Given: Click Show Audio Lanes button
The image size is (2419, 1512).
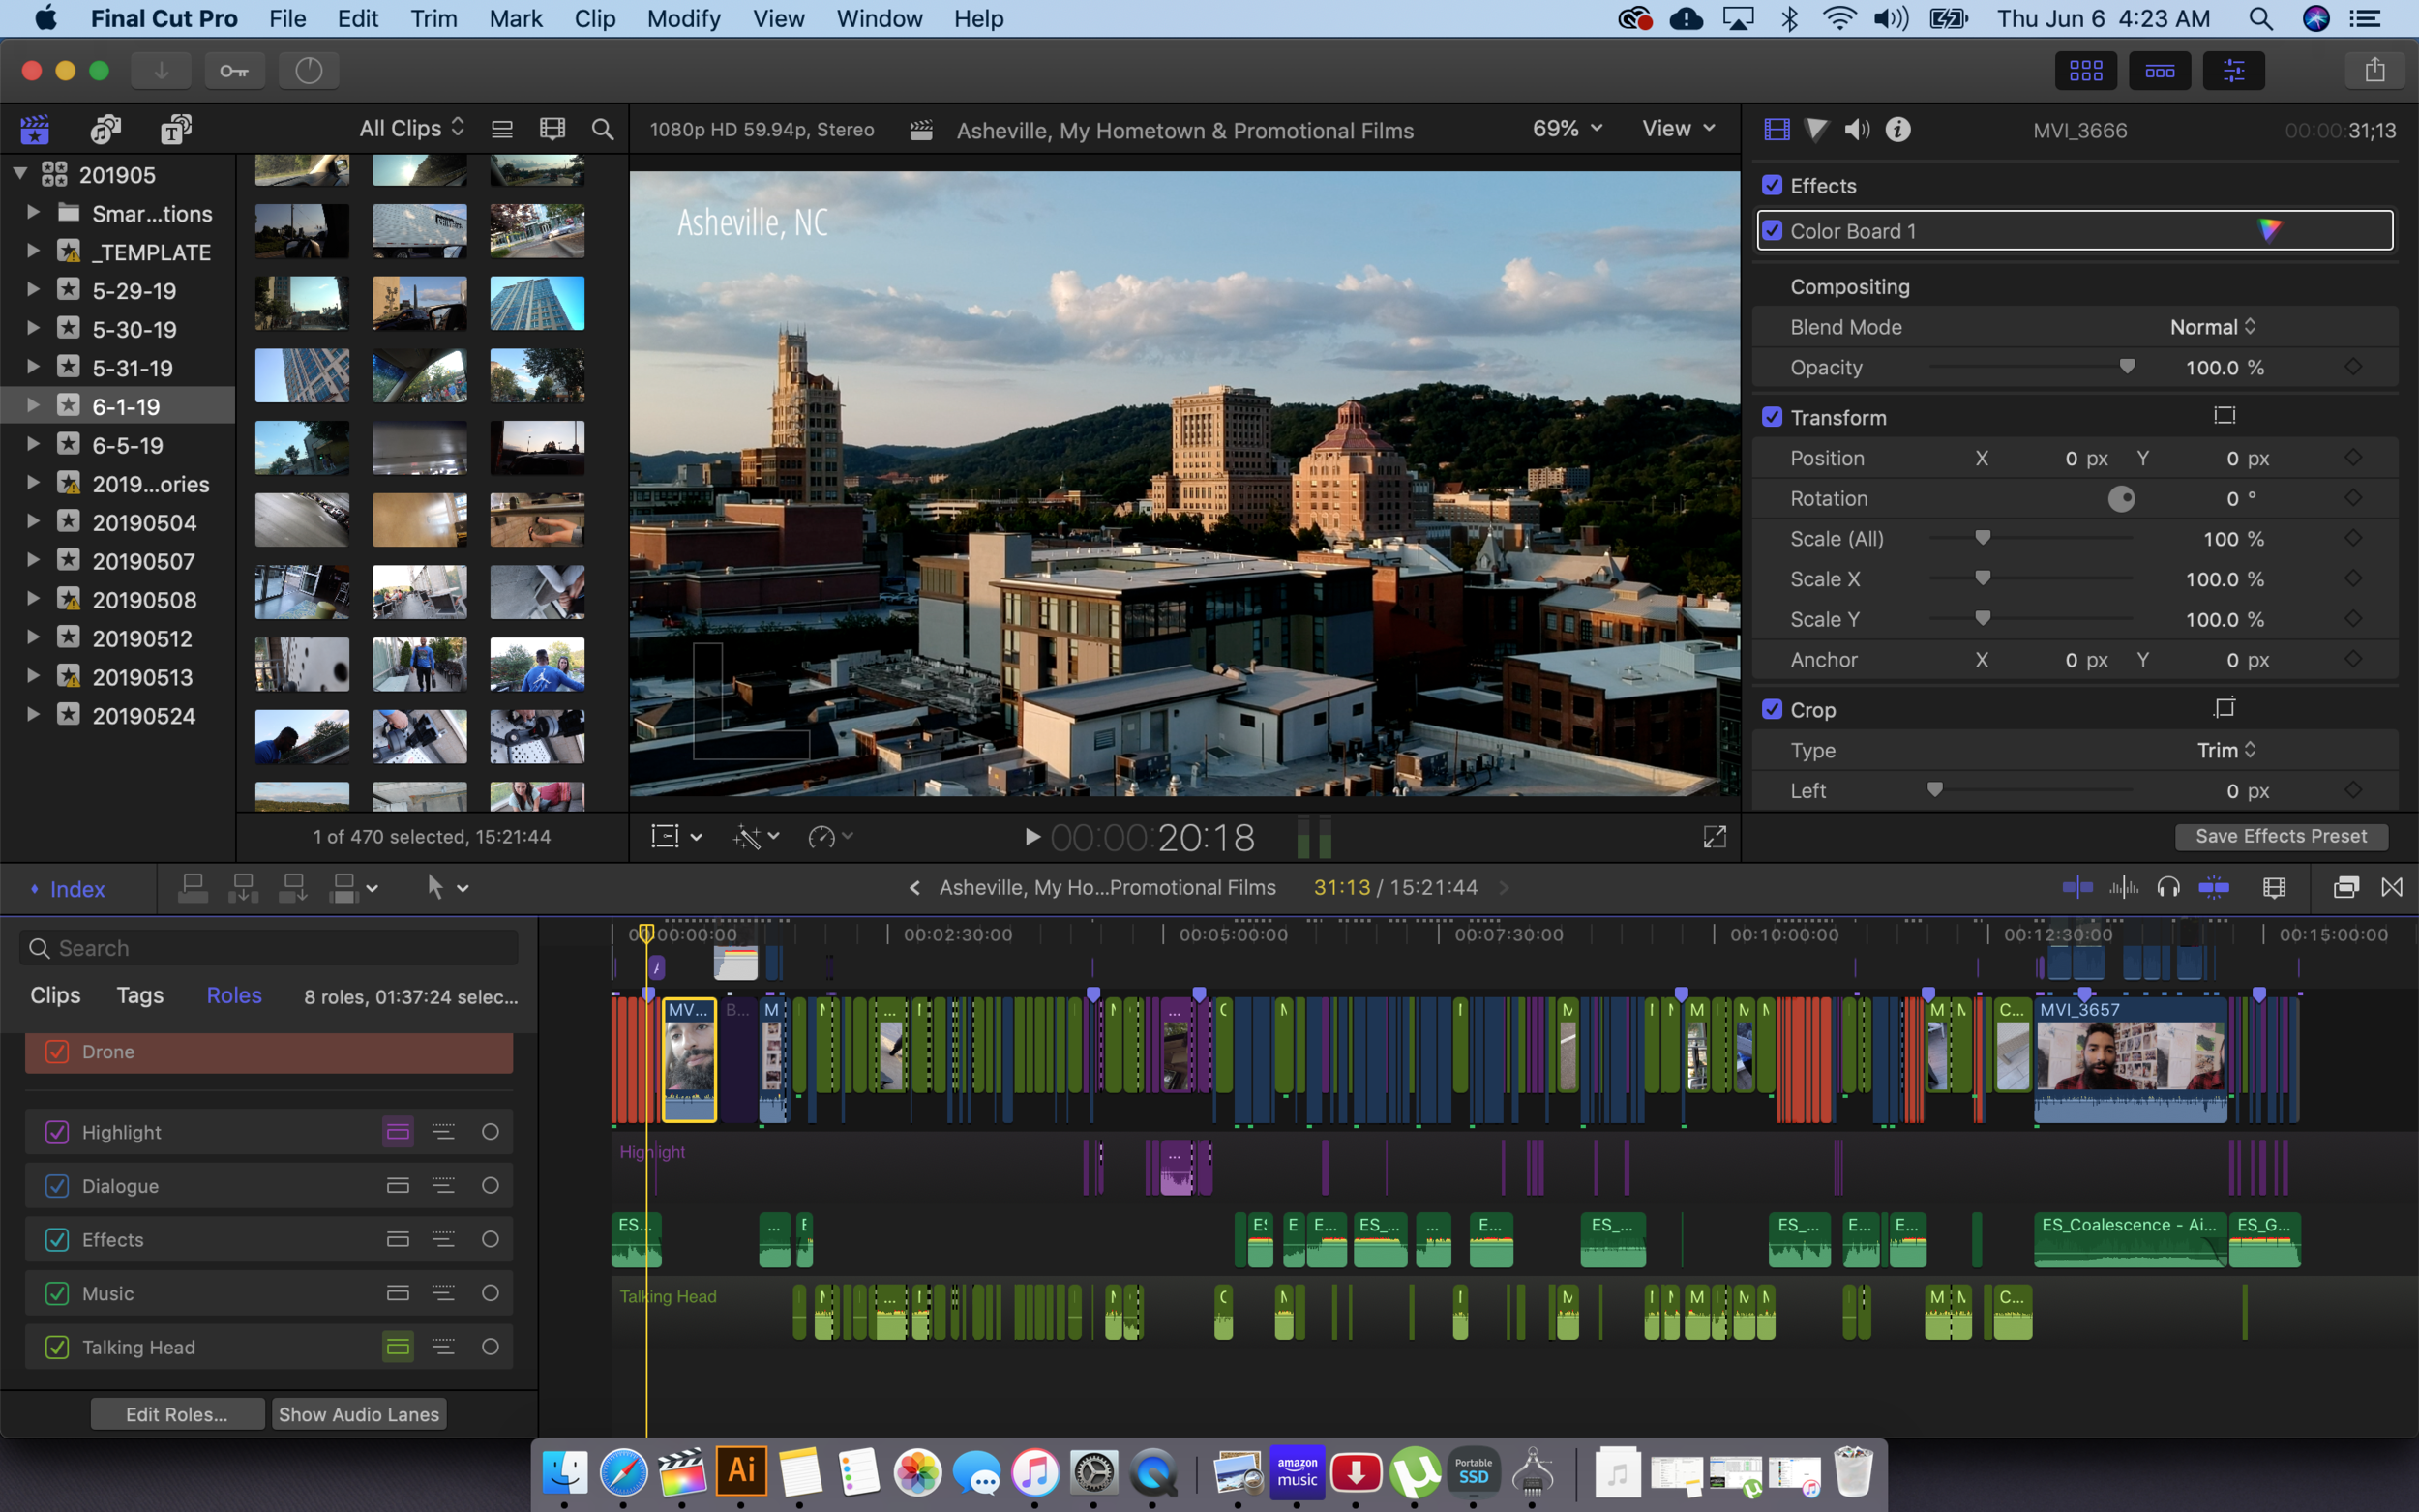Looking at the screenshot, I should [358, 1414].
